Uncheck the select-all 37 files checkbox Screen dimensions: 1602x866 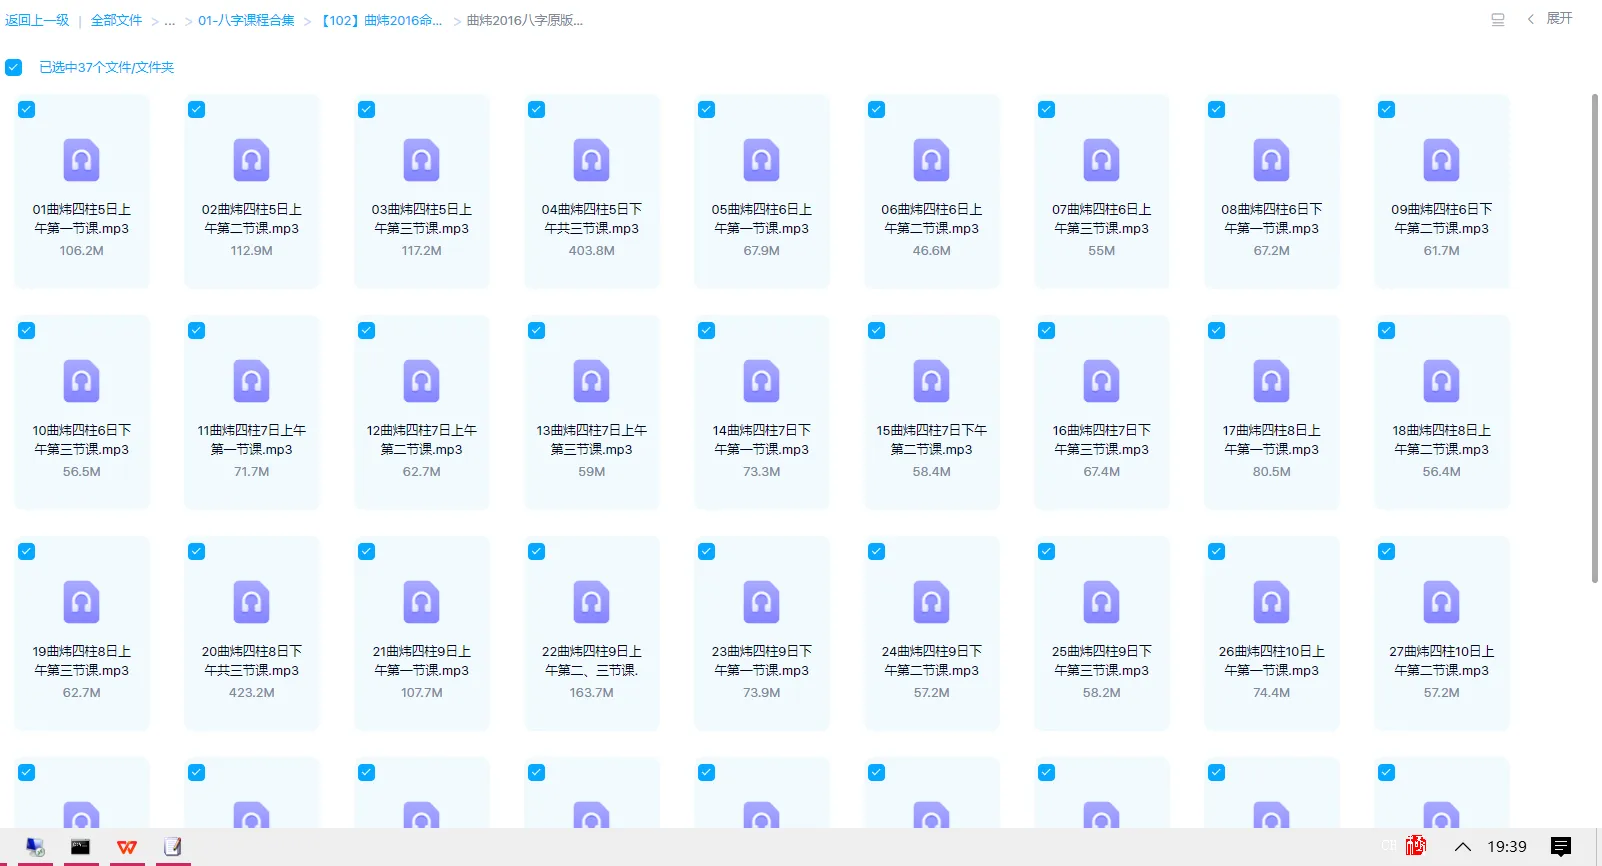point(14,68)
